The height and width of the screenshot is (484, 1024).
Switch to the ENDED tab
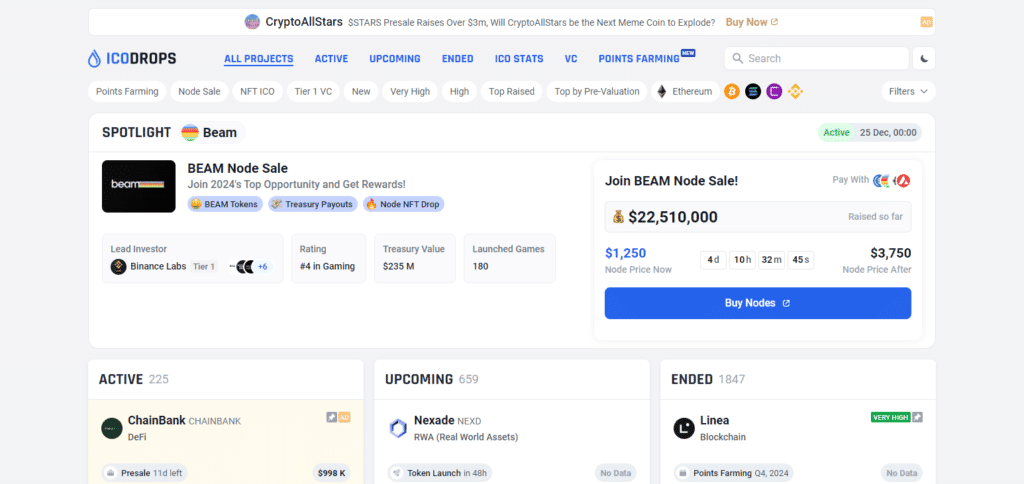[458, 58]
